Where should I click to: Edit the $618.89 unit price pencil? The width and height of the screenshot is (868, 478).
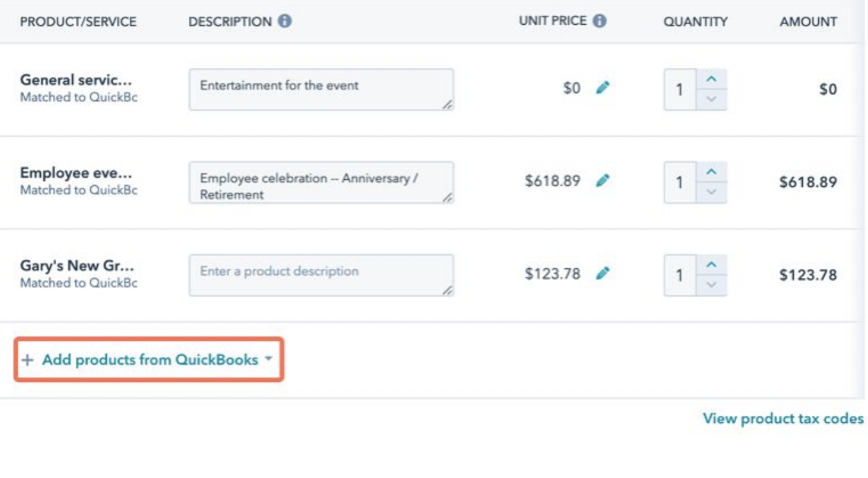click(603, 181)
